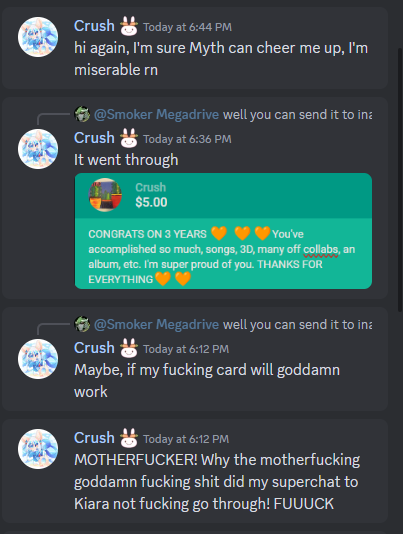Image resolution: width=403 pixels, height=534 pixels.
Task: Click the bunny role icon on the 6:36 PM message
Action: [x=129, y=138]
